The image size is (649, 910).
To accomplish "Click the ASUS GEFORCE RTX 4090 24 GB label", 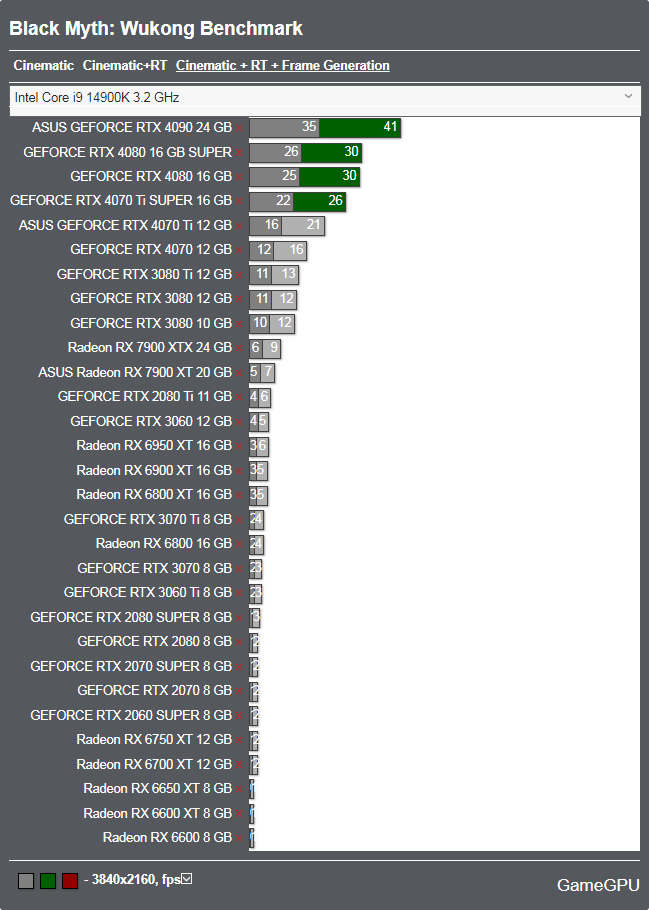I will pos(132,127).
